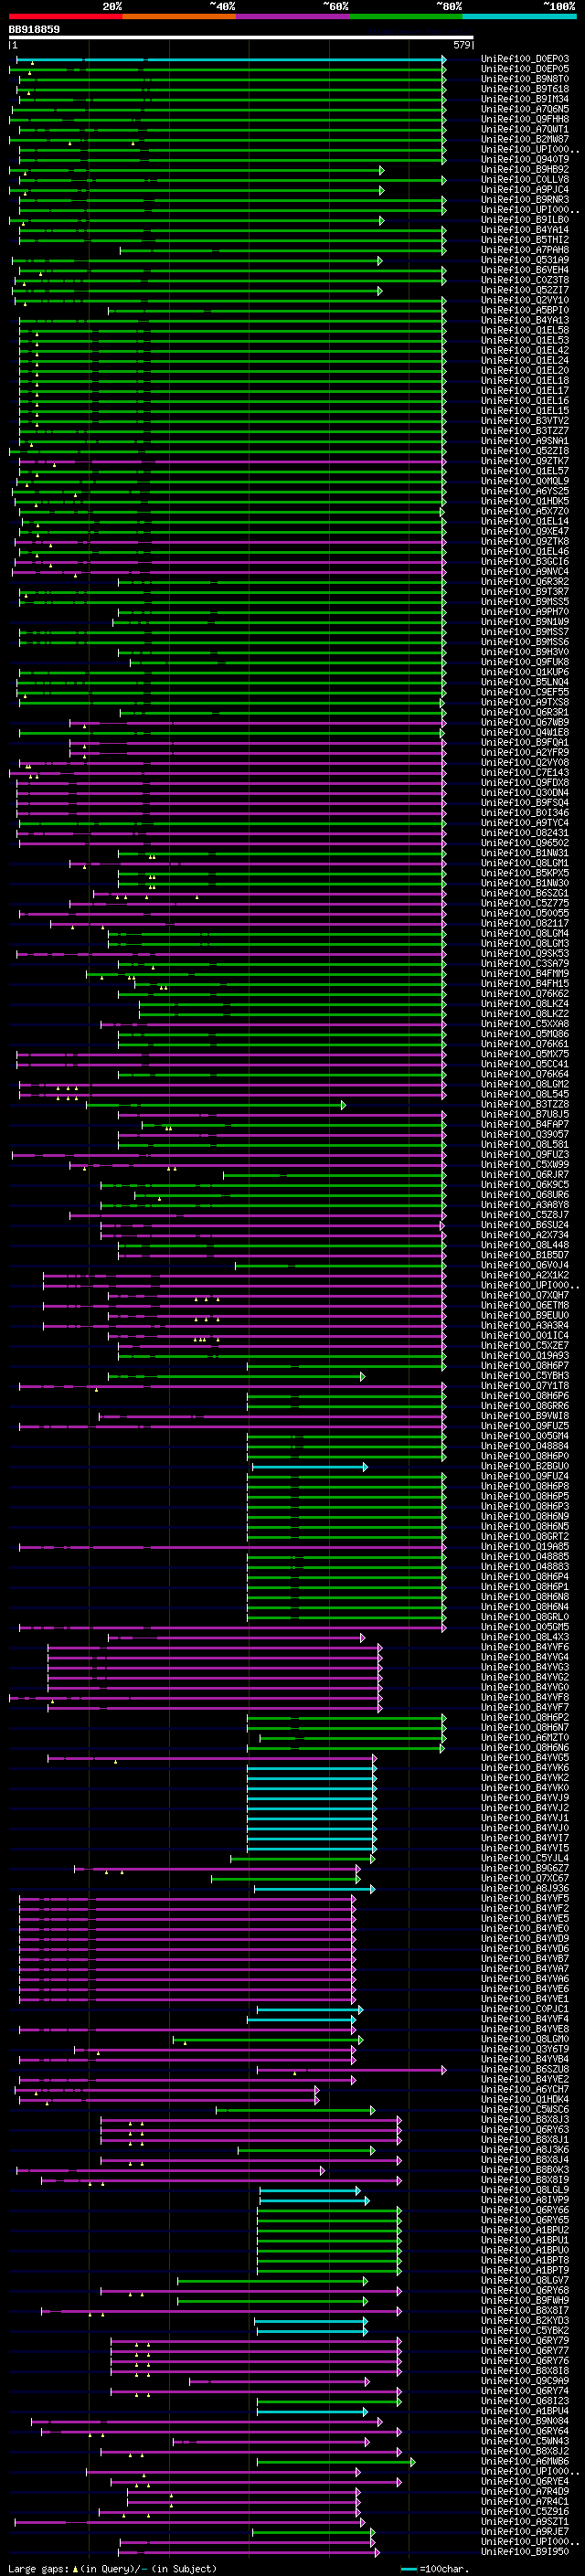Select hit label UniRef100_Q8GRR6
585x2576 pixels.
[525, 1406]
